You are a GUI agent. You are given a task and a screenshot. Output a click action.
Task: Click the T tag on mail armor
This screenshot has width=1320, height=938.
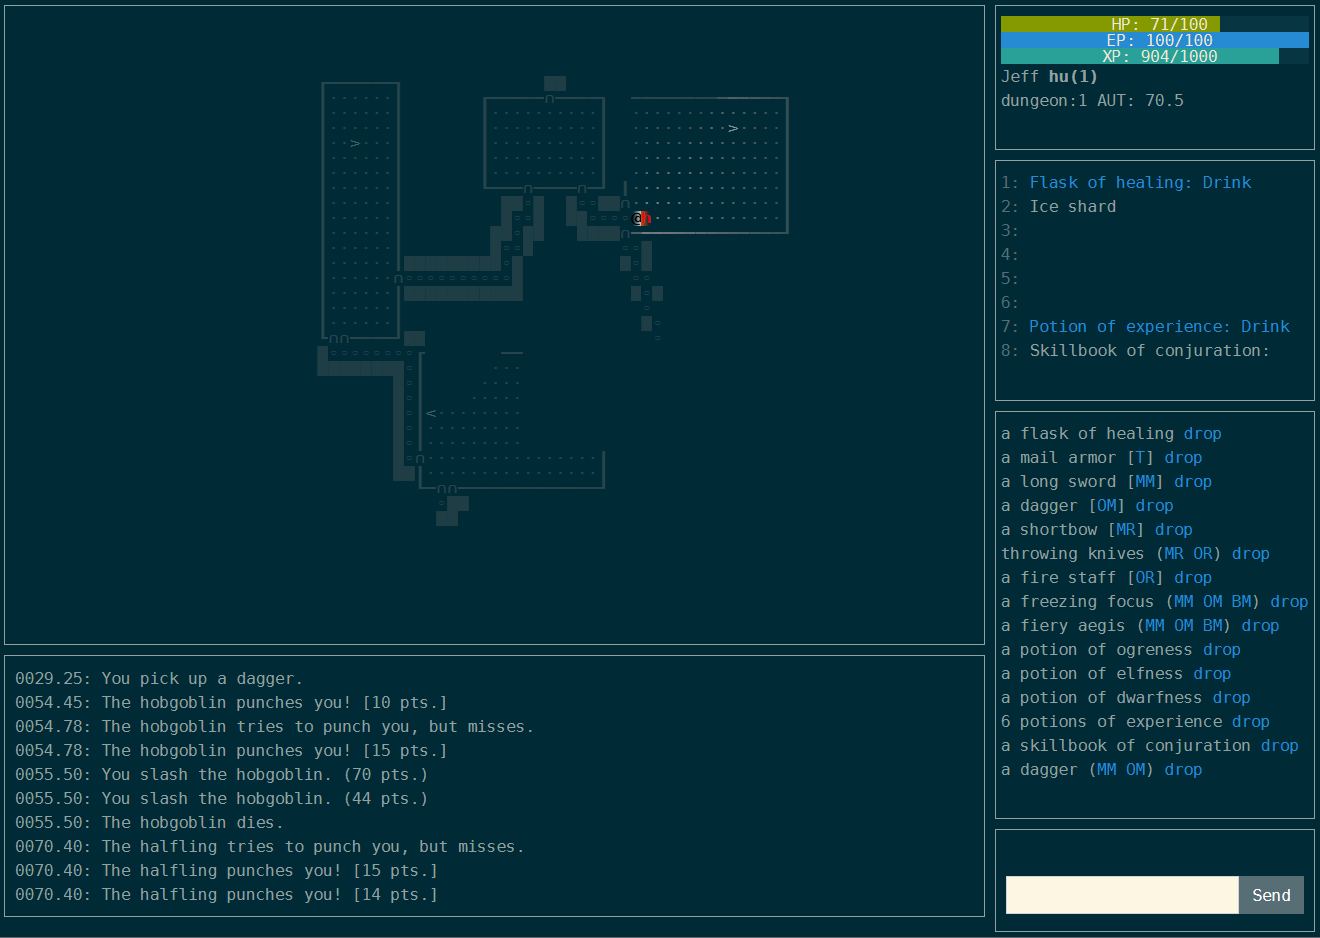1140,457
